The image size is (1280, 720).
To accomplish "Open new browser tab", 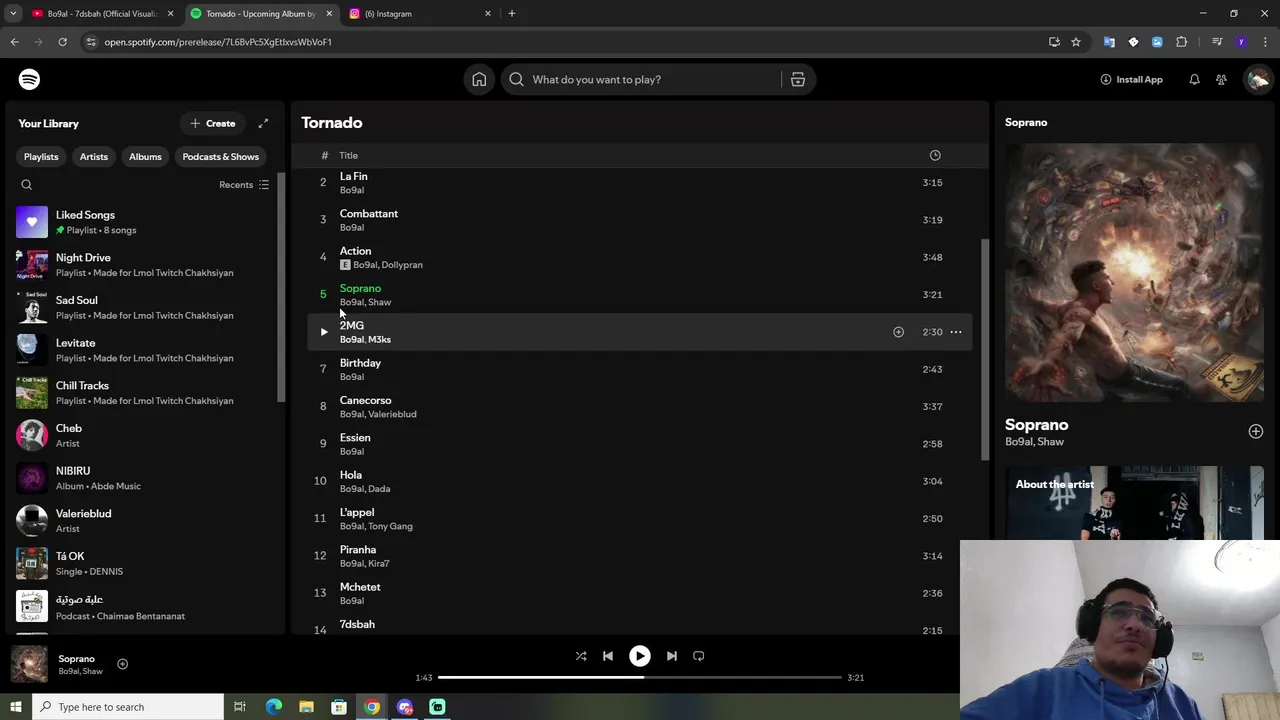I will 512,14.
